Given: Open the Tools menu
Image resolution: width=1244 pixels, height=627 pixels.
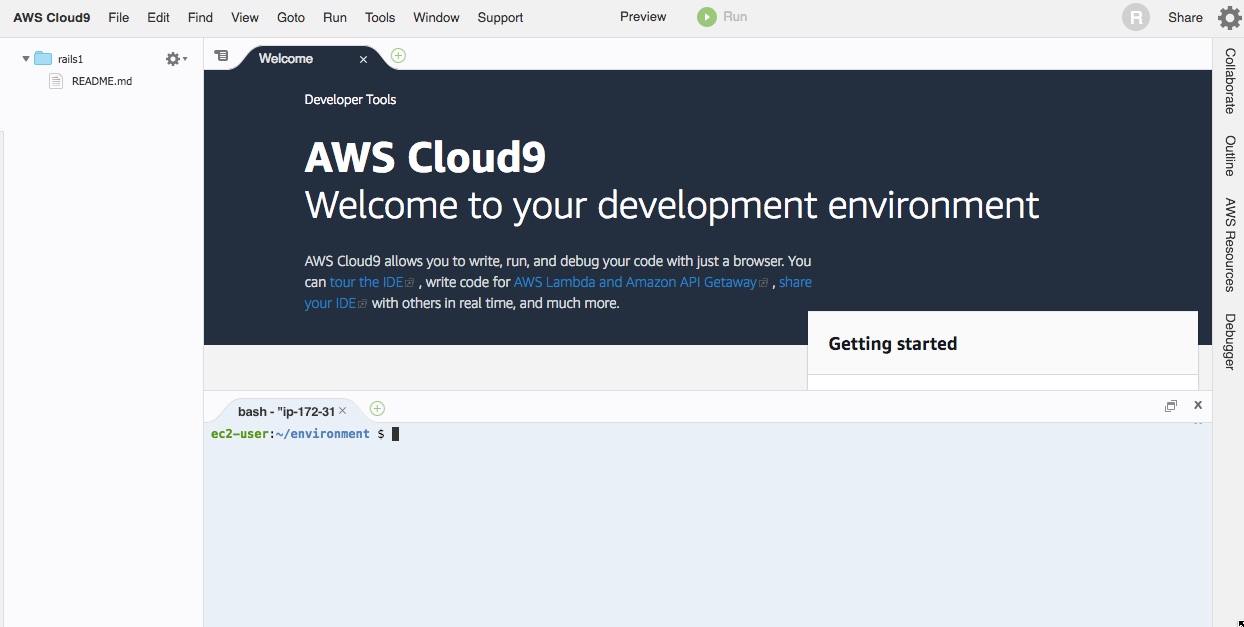Looking at the screenshot, I should (380, 17).
